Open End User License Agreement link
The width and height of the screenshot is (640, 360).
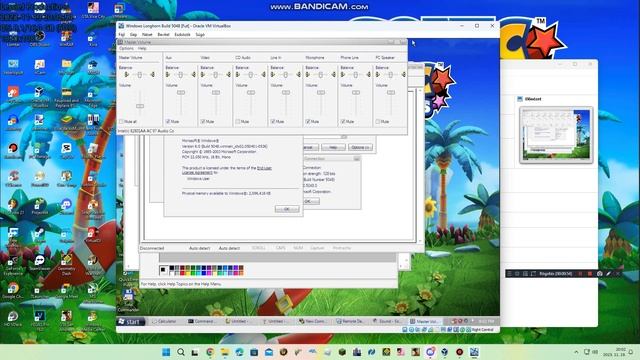[227, 170]
